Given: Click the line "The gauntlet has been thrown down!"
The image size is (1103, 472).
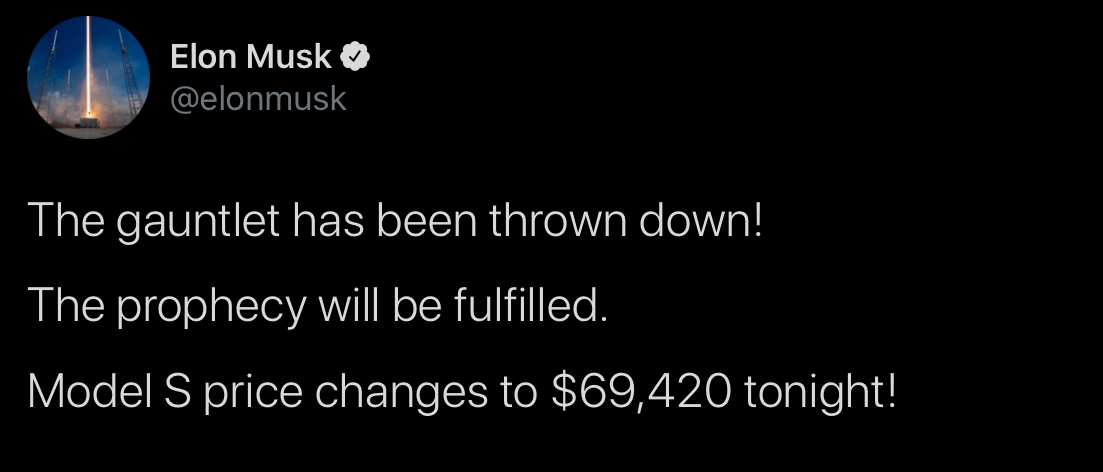Looking at the screenshot, I should click(395, 222).
